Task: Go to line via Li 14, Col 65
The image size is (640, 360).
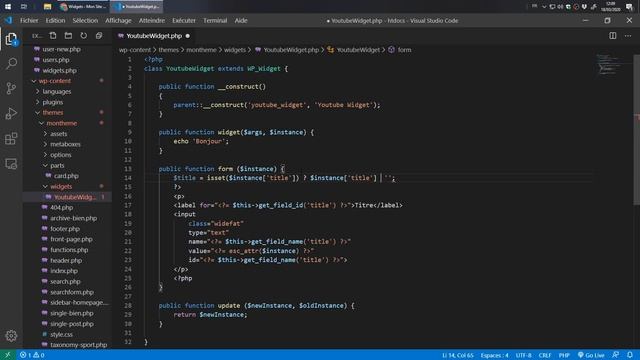Action: (x=458, y=355)
